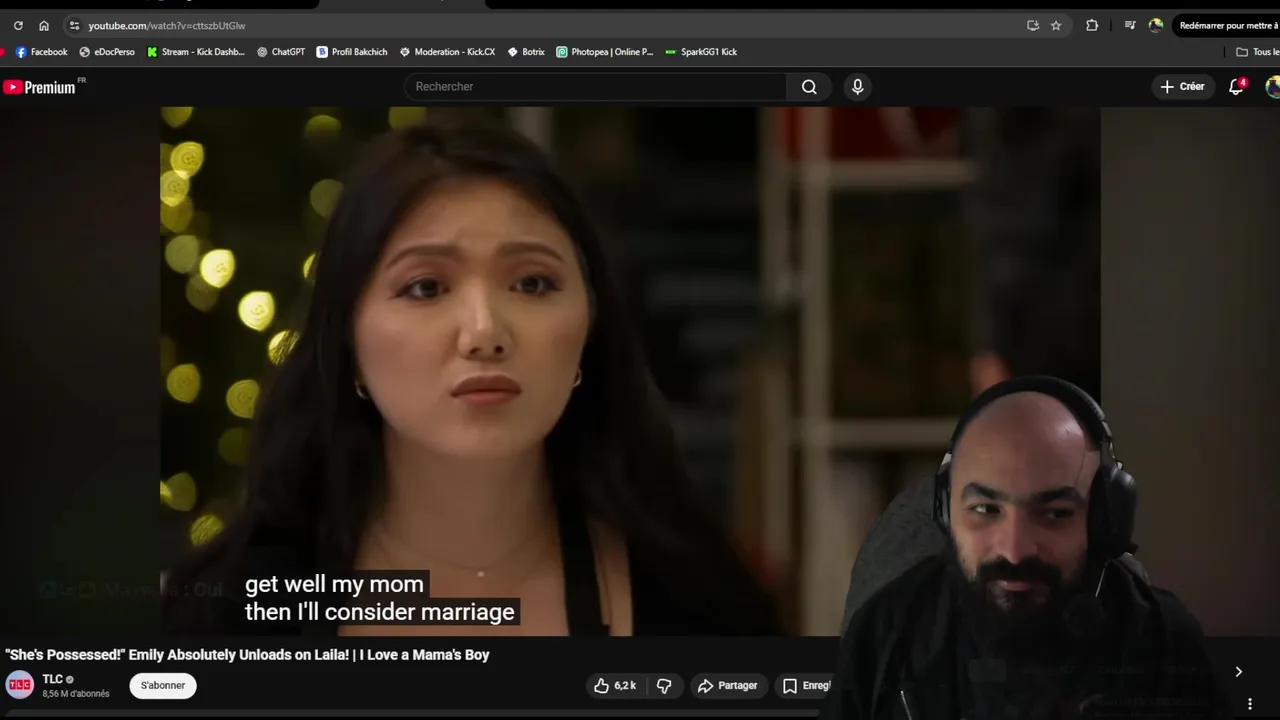Open the Créer menu button
The height and width of the screenshot is (720, 1280).
pos(1183,87)
